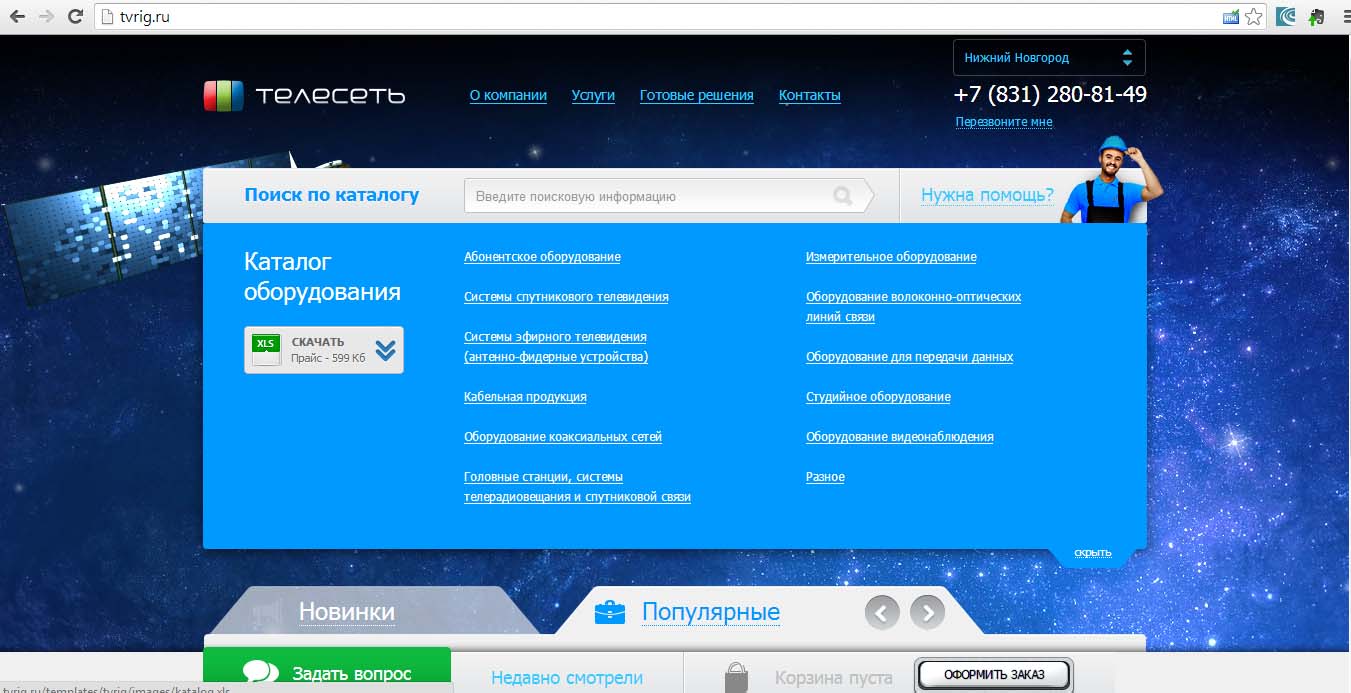
Task: Reload the page with the refresh icon
Action: 75,16
